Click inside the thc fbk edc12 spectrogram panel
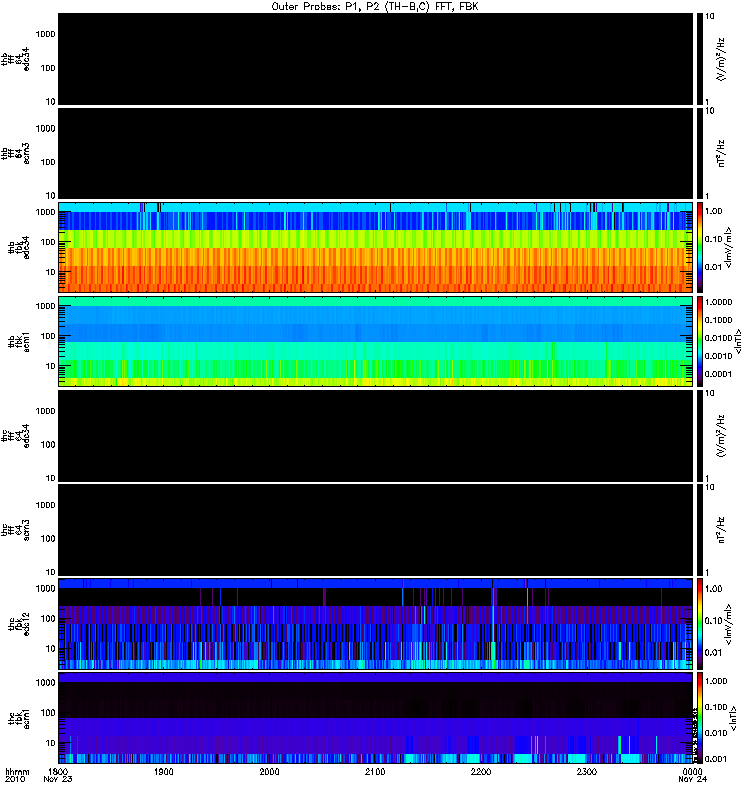 click(376, 624)
